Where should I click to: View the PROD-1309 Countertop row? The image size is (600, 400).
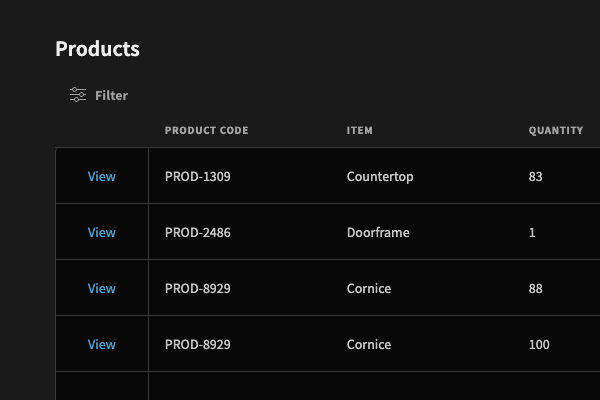click(101, 176)
